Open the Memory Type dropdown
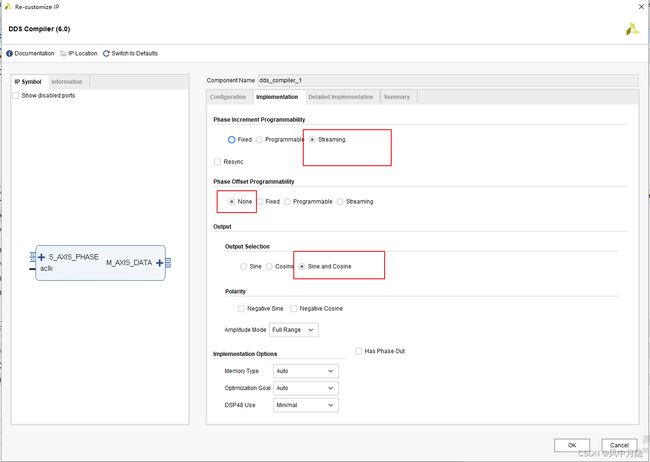The height and width of the screenshot is (462, 650). 306,371
